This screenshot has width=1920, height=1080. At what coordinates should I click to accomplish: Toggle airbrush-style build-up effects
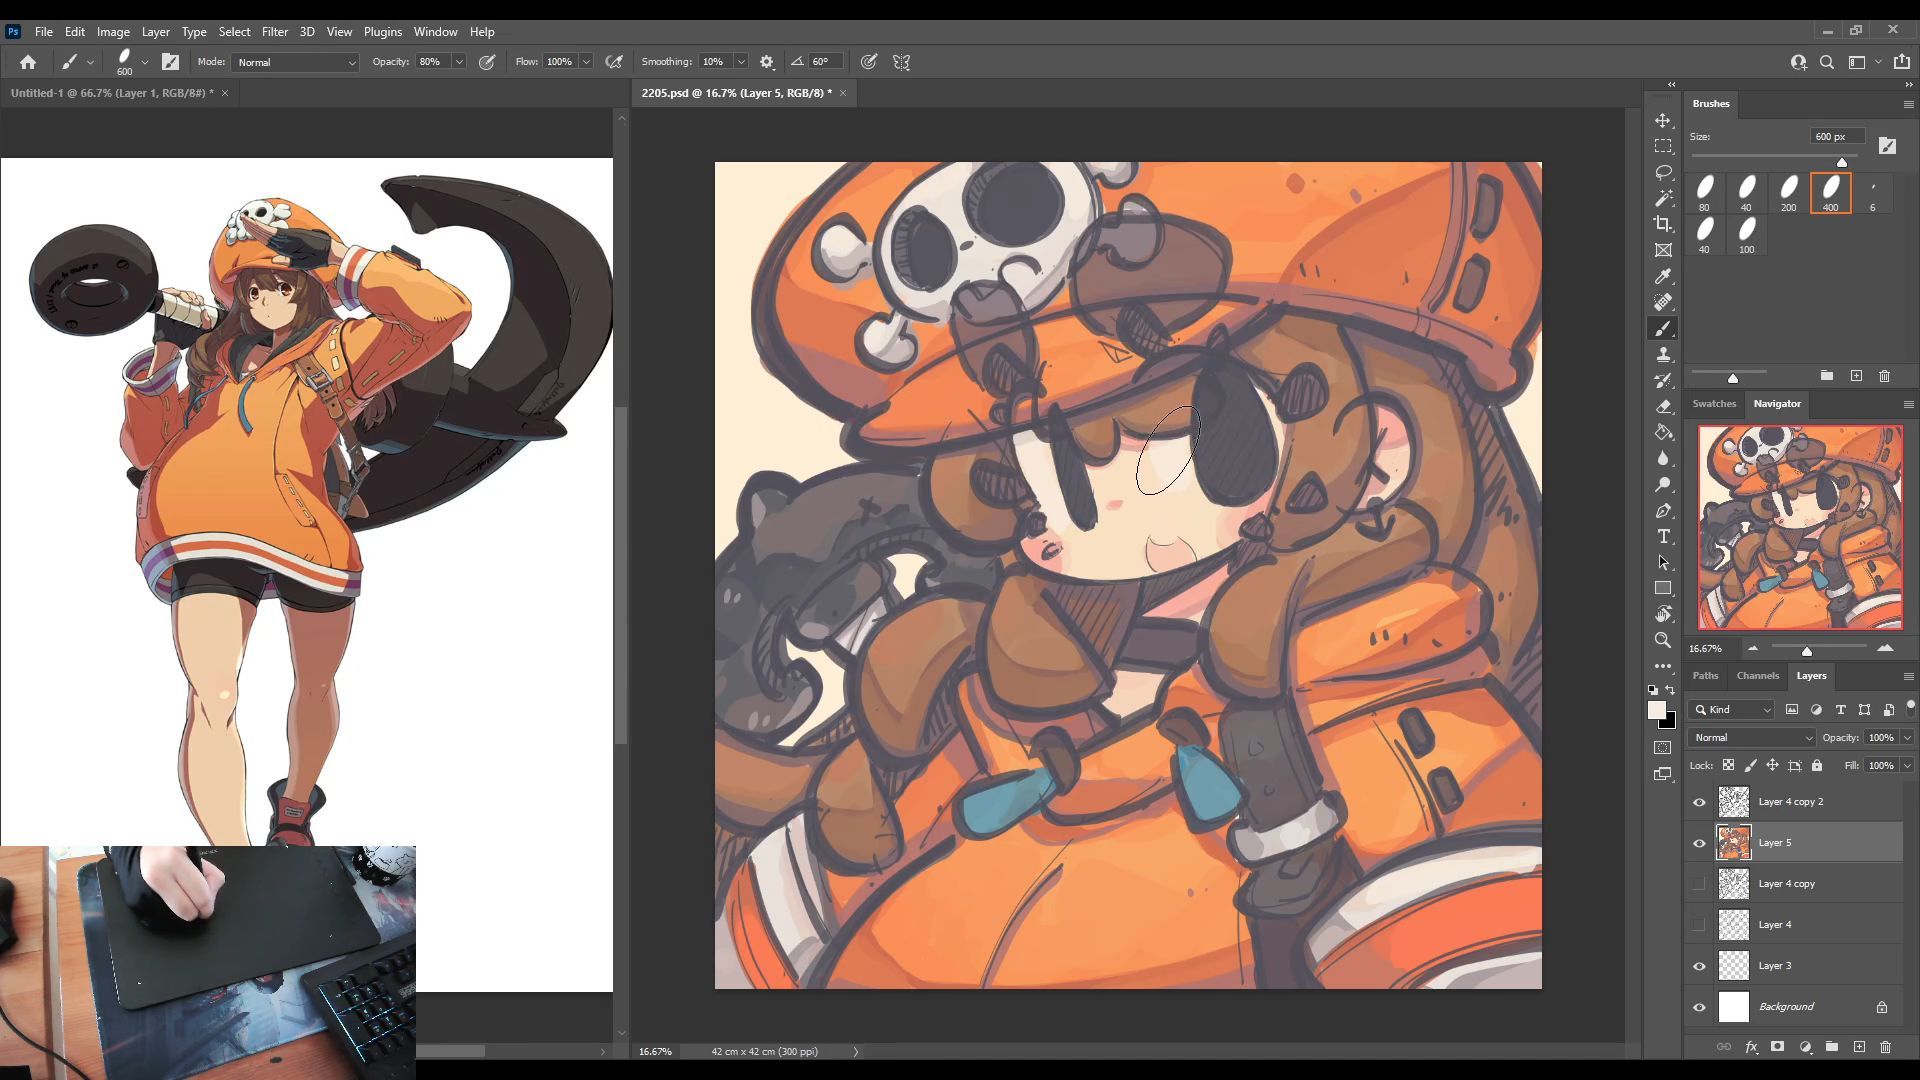tap(614, 62)
